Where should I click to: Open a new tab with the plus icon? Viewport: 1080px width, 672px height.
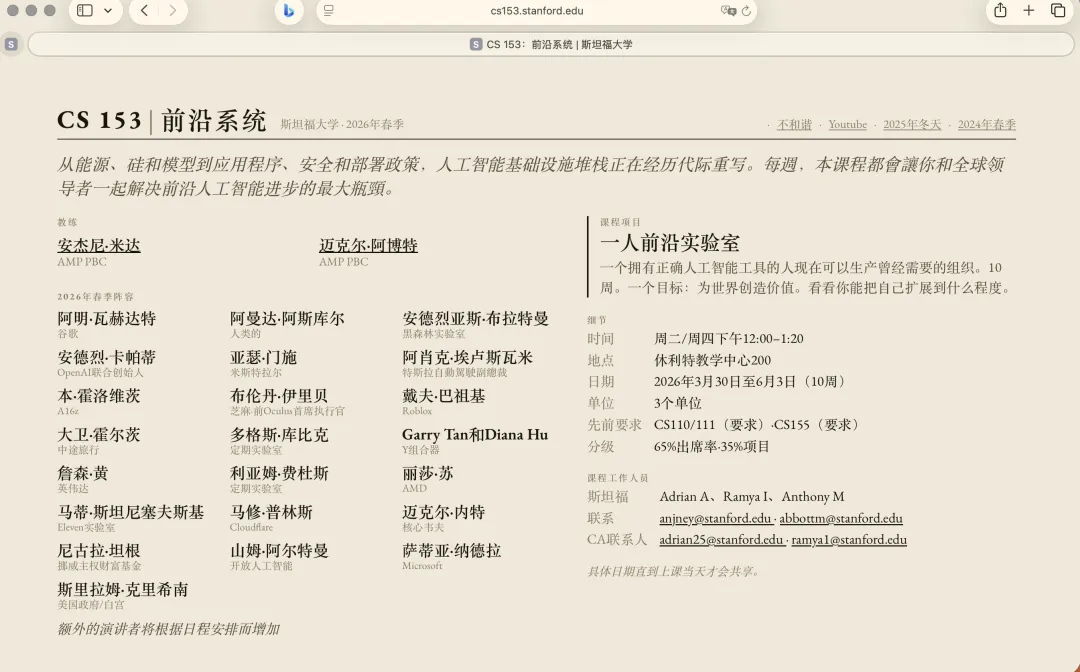(1028, 10)
